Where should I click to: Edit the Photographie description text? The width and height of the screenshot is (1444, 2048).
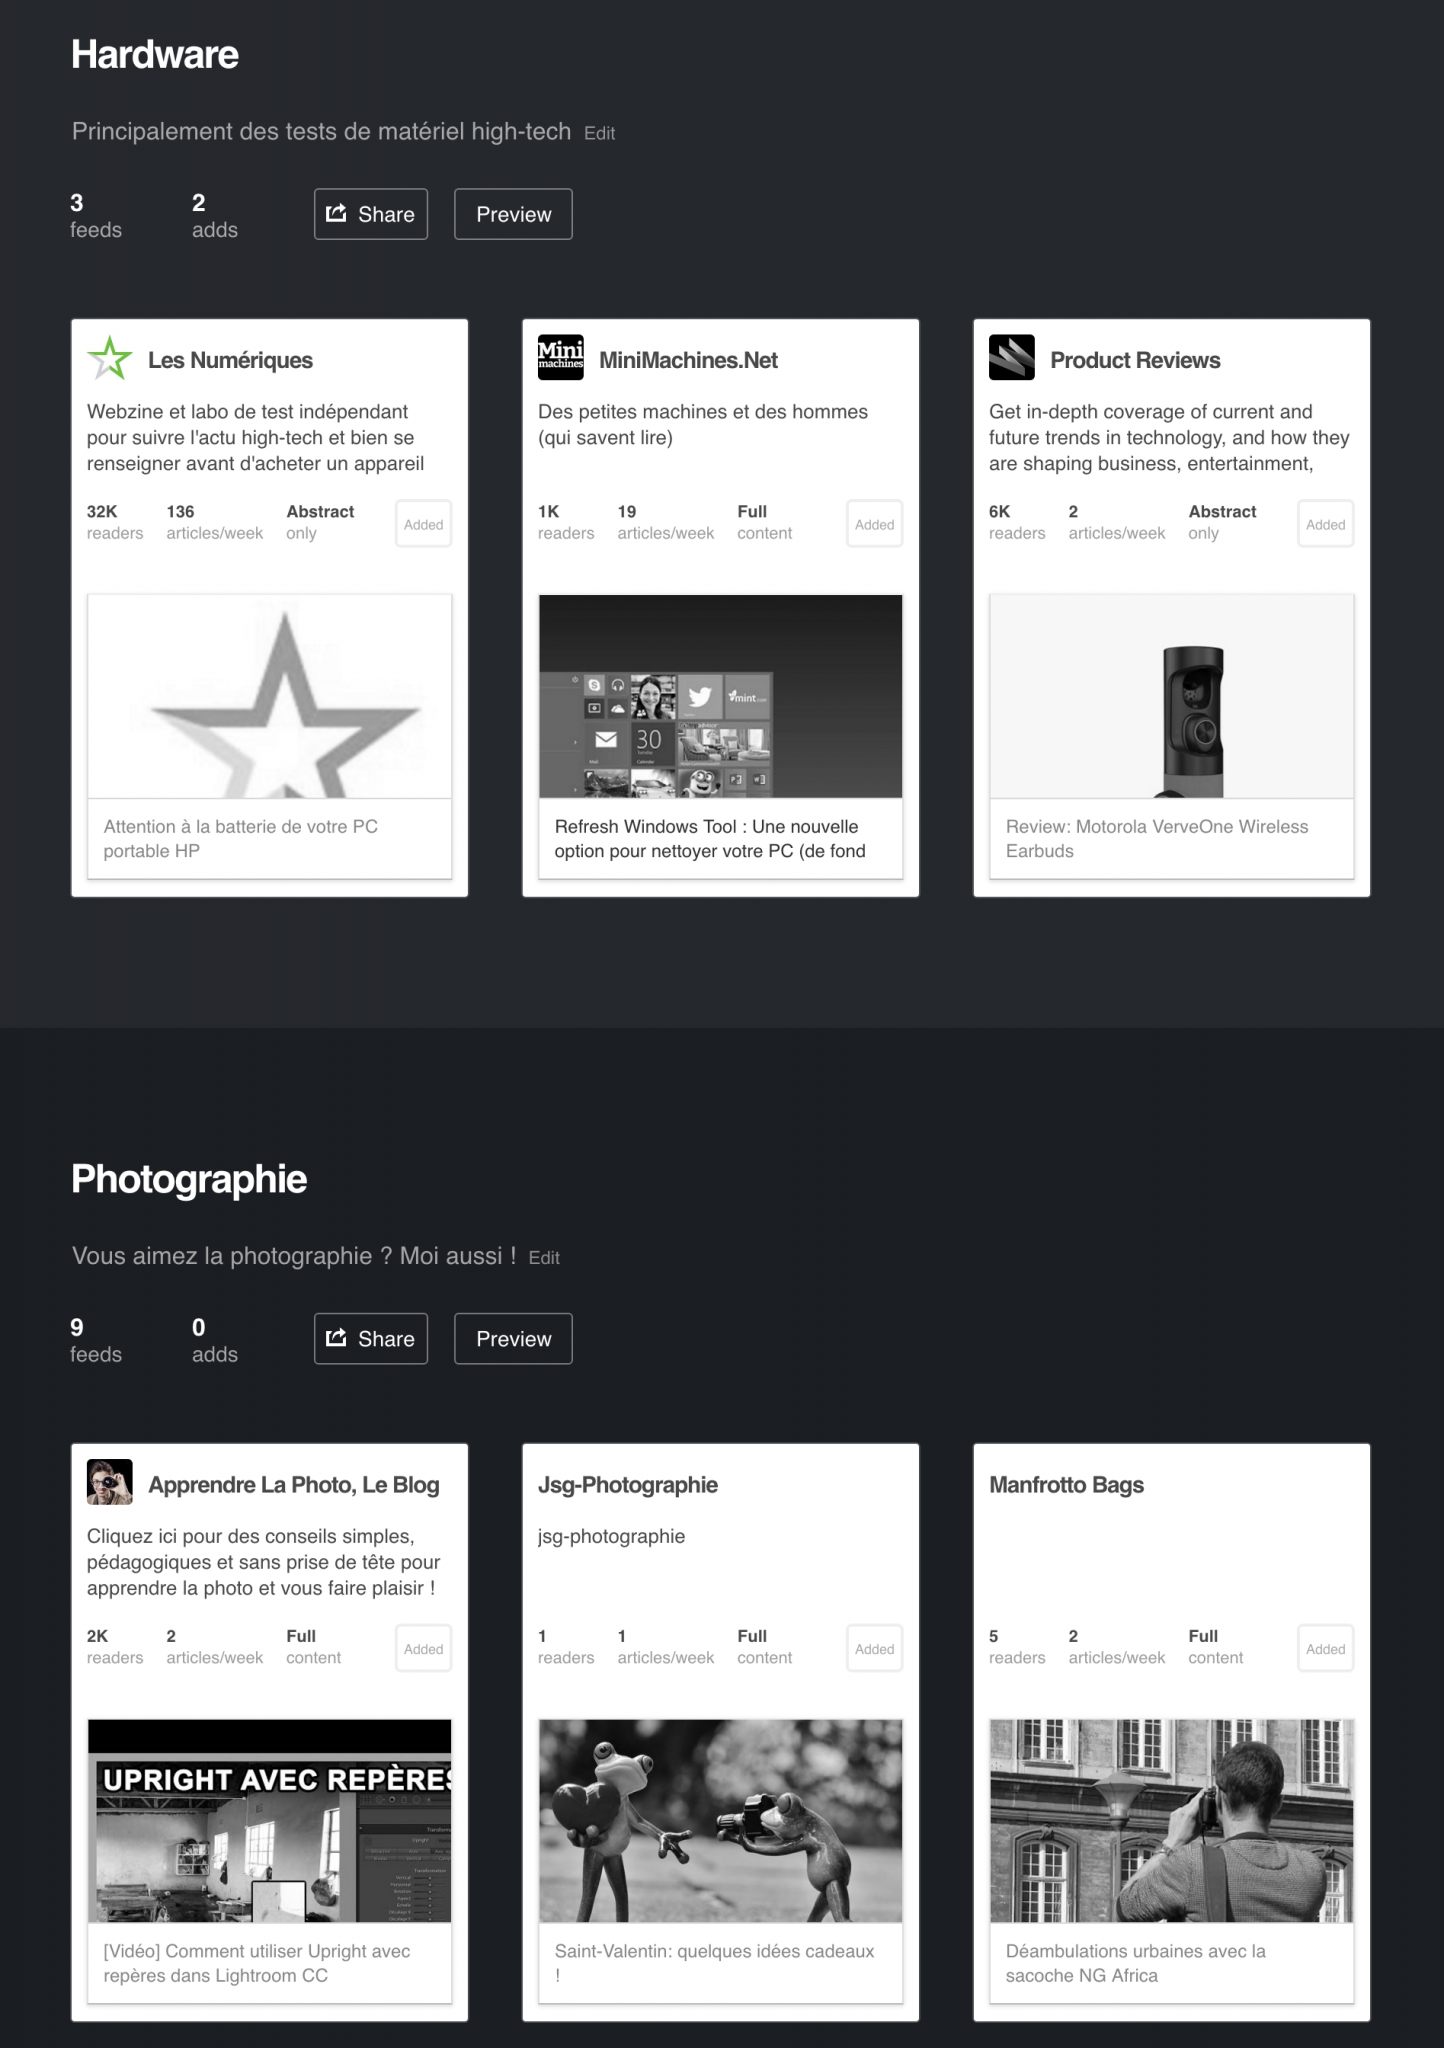tap(544, 1258)
